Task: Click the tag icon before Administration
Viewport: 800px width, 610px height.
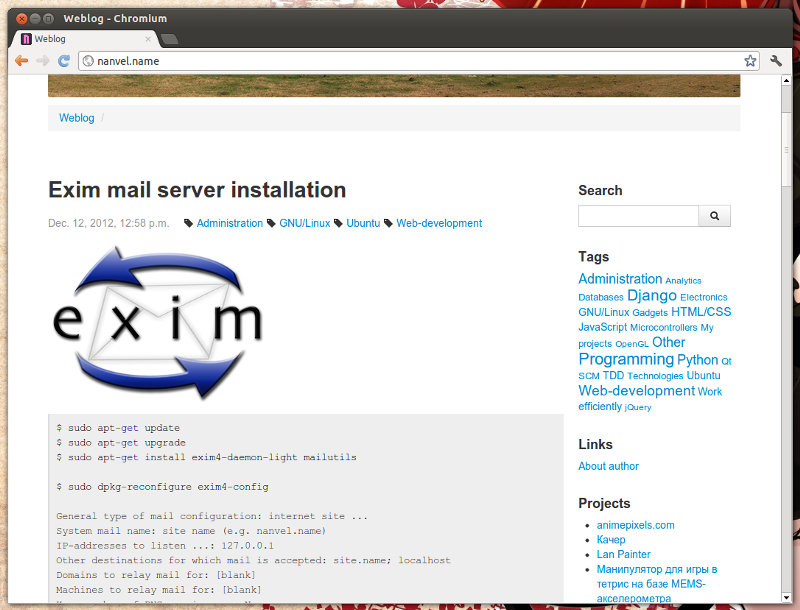Action: [x=188, y=223]
